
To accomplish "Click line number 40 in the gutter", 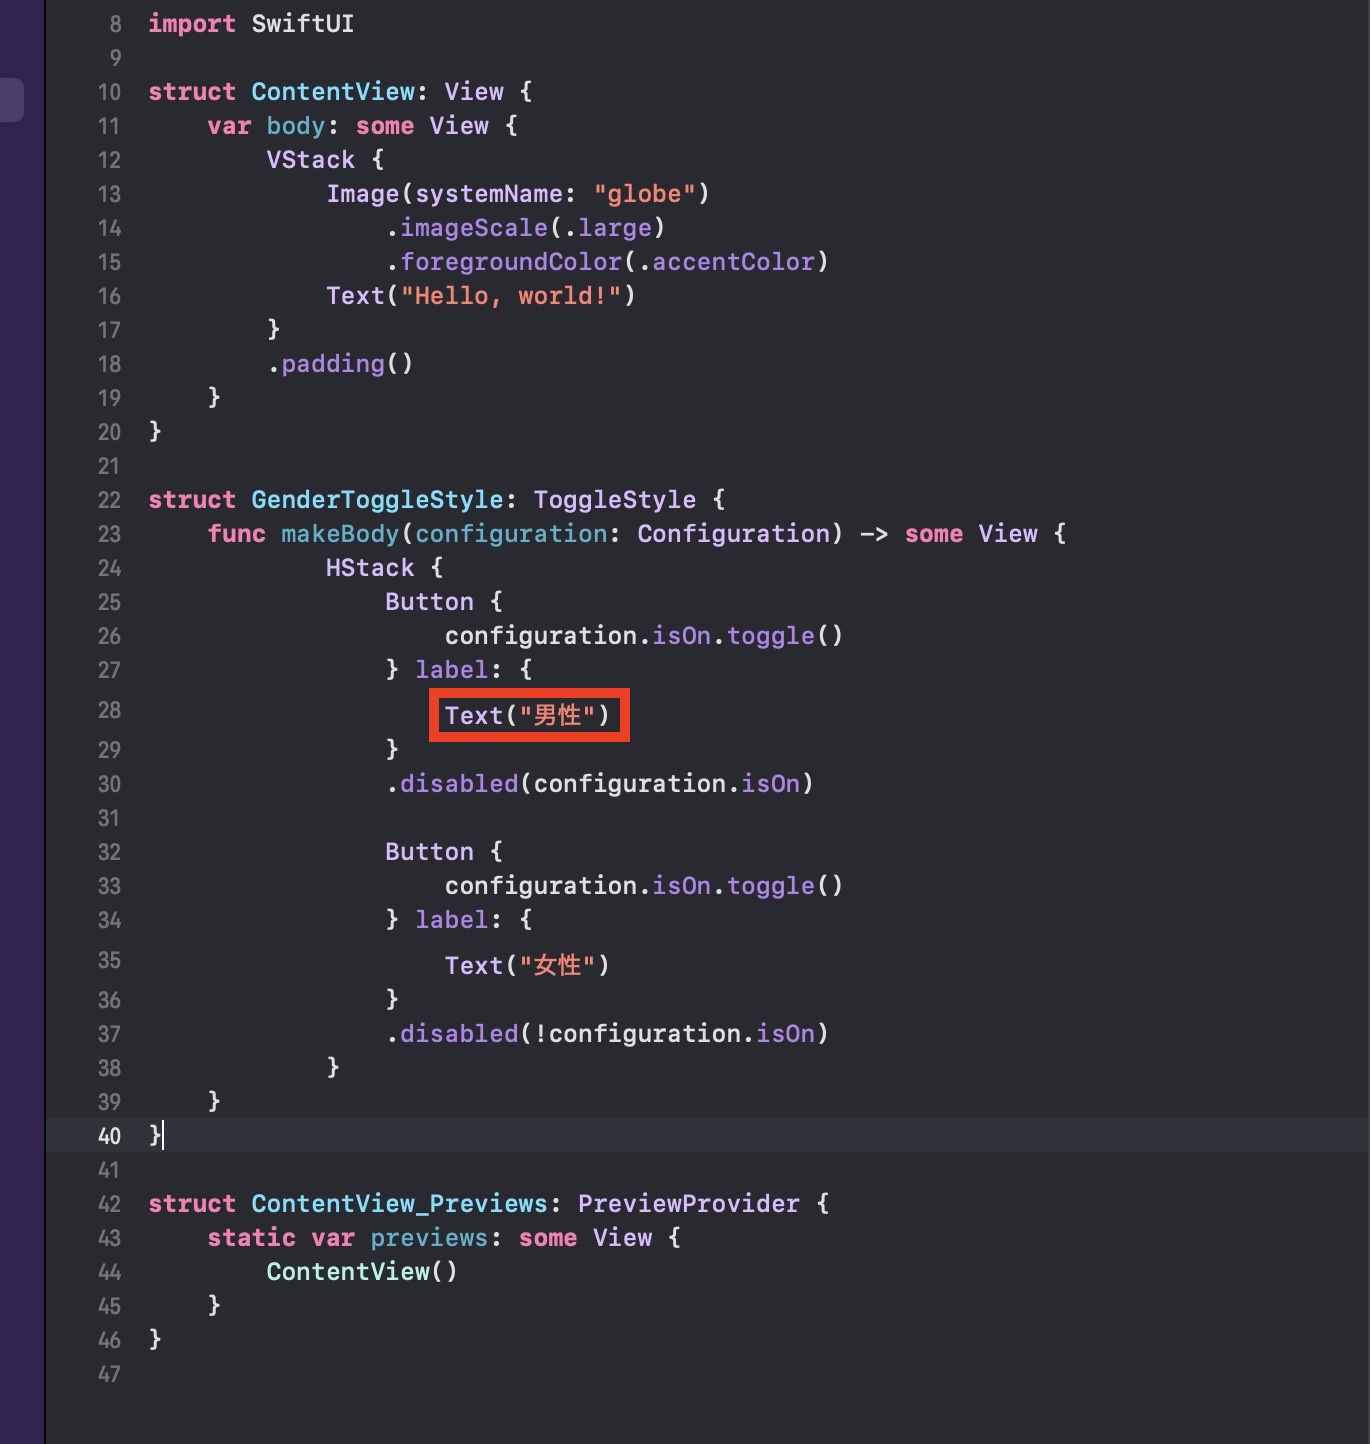I will pos(109,1136).
